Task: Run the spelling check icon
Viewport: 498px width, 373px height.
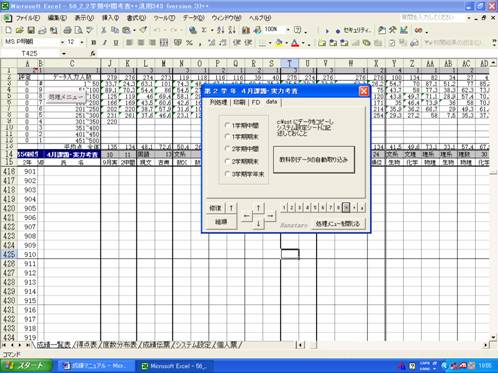Action: [x=89, y=30]
